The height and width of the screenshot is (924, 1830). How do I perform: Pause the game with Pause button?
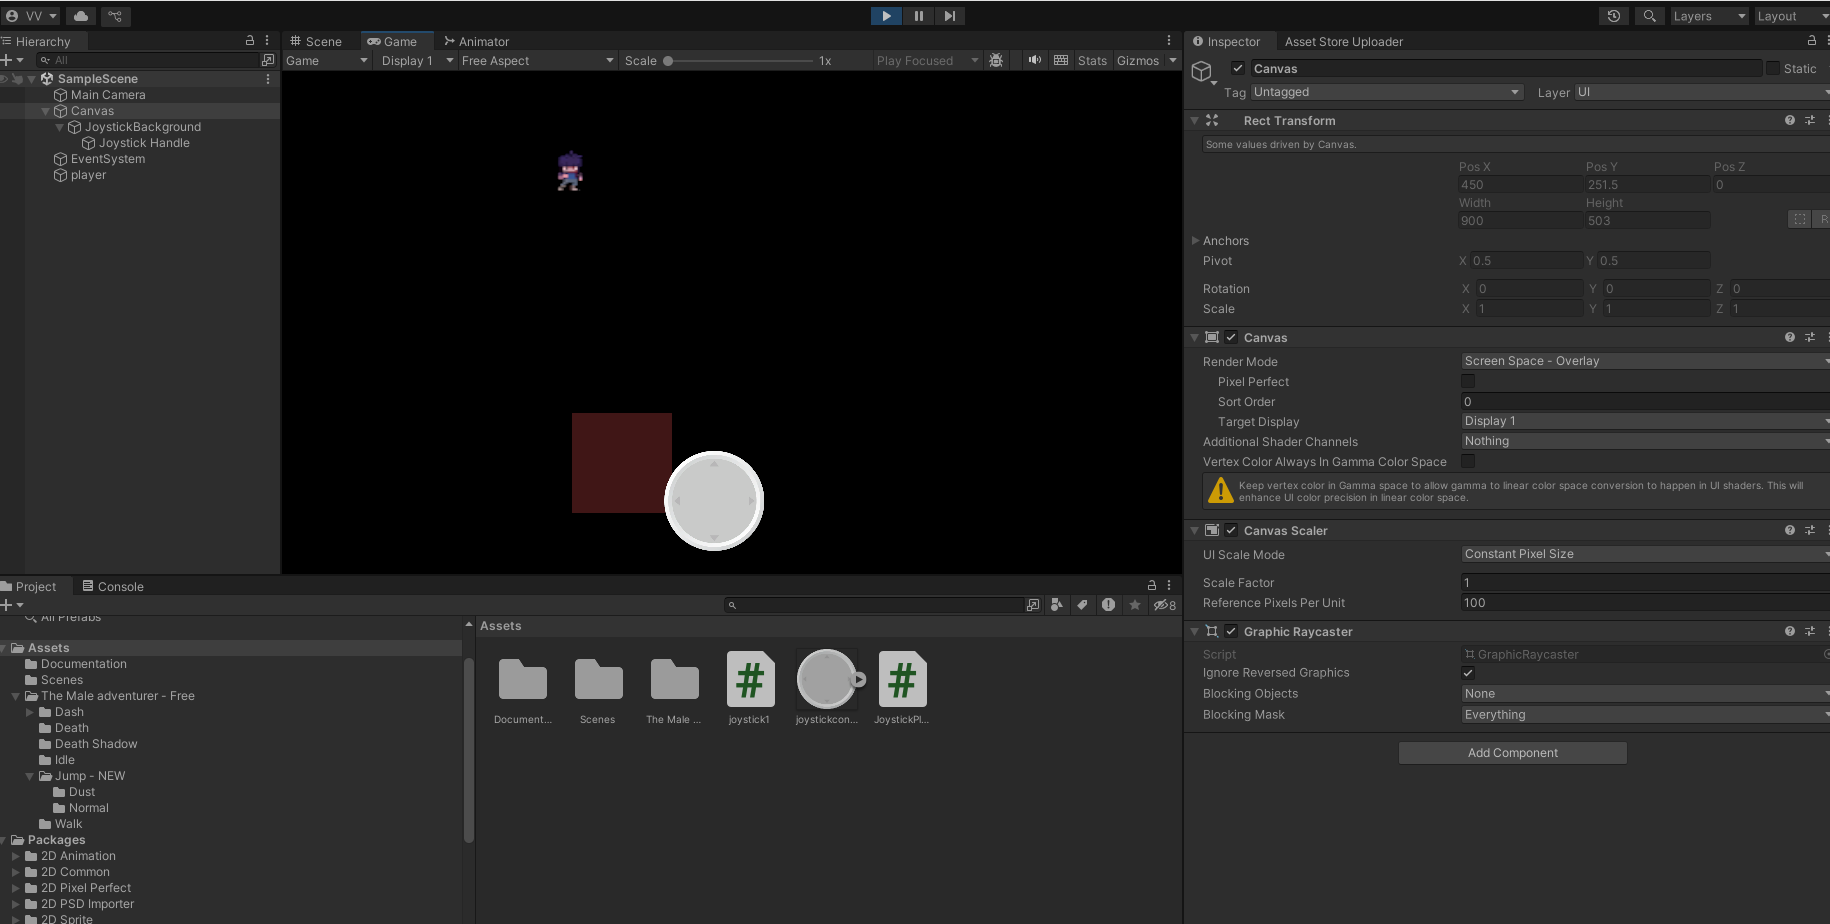(x=918, y=16)
